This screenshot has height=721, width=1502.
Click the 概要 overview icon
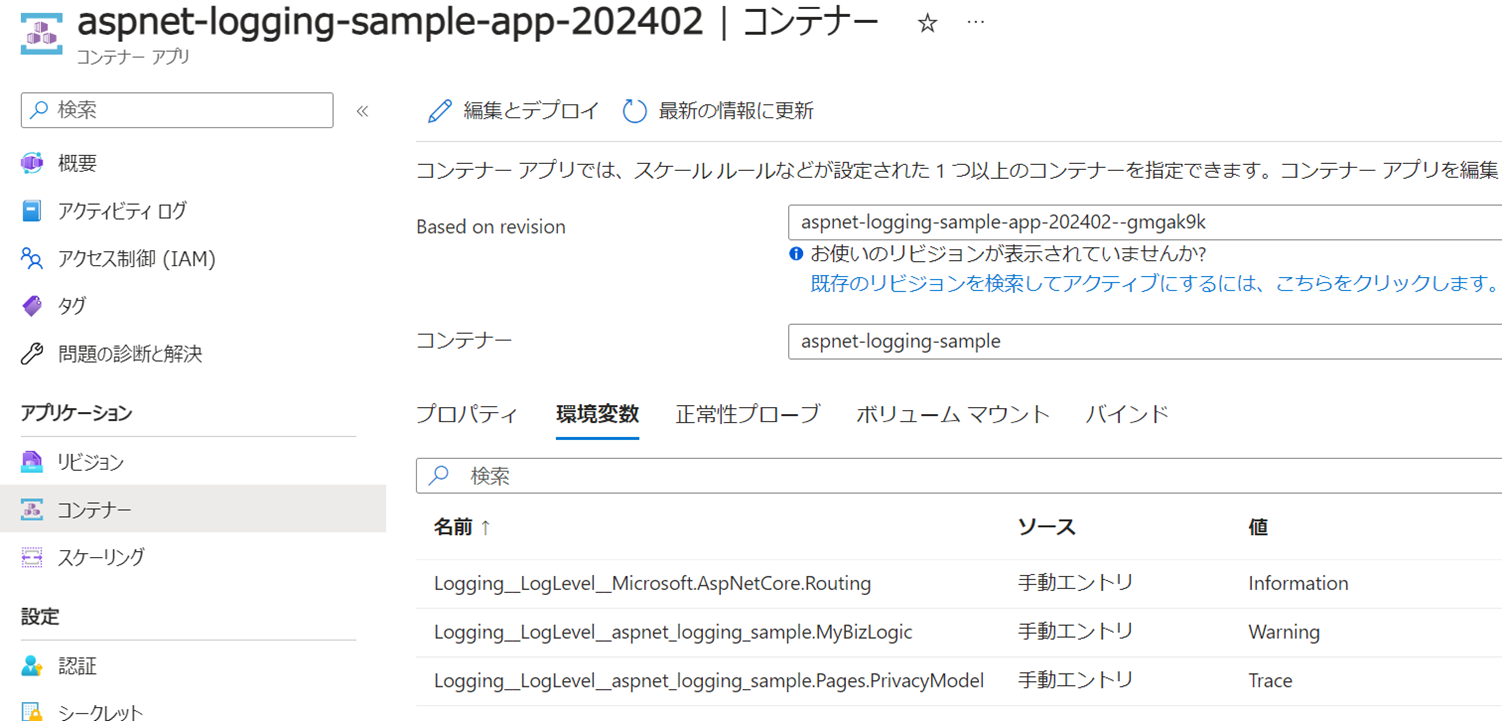32,164
